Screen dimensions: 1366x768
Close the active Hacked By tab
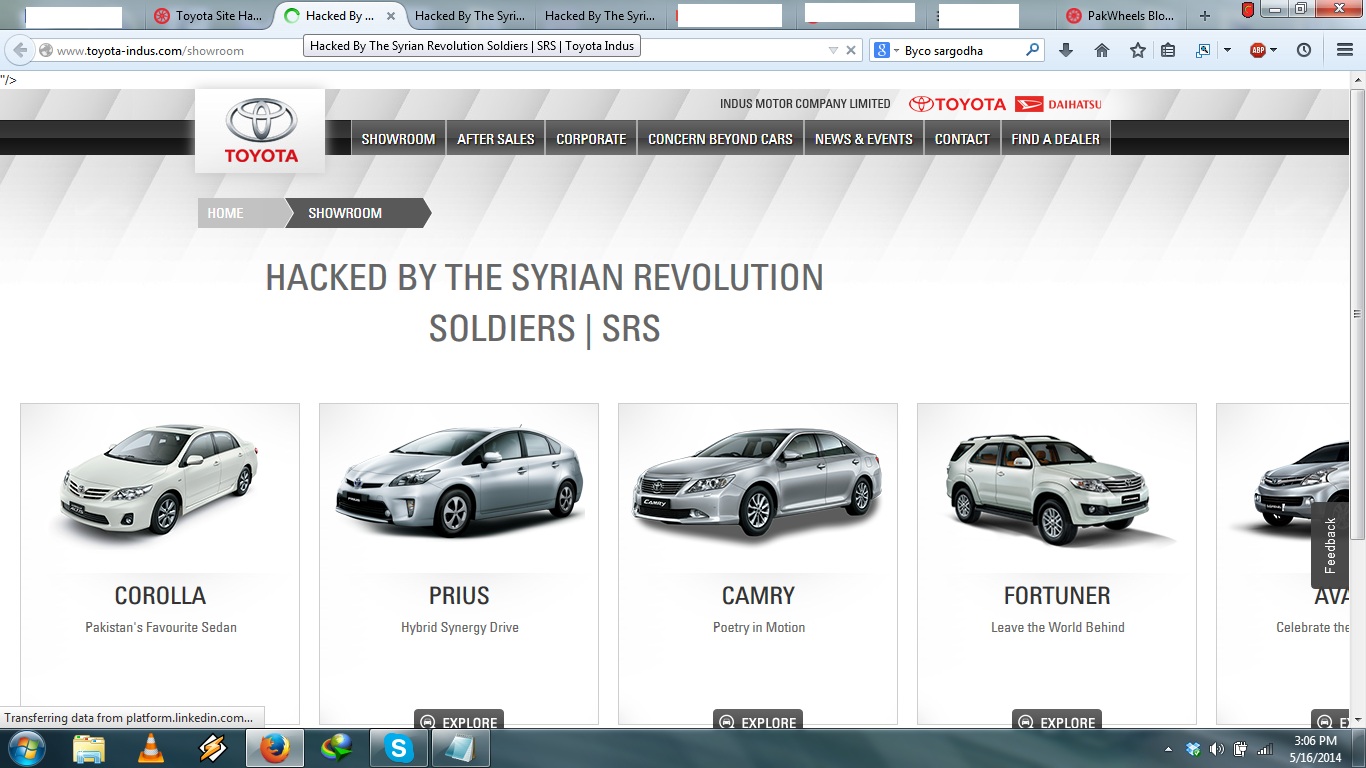pyautogui.click(x=391, y=16)
